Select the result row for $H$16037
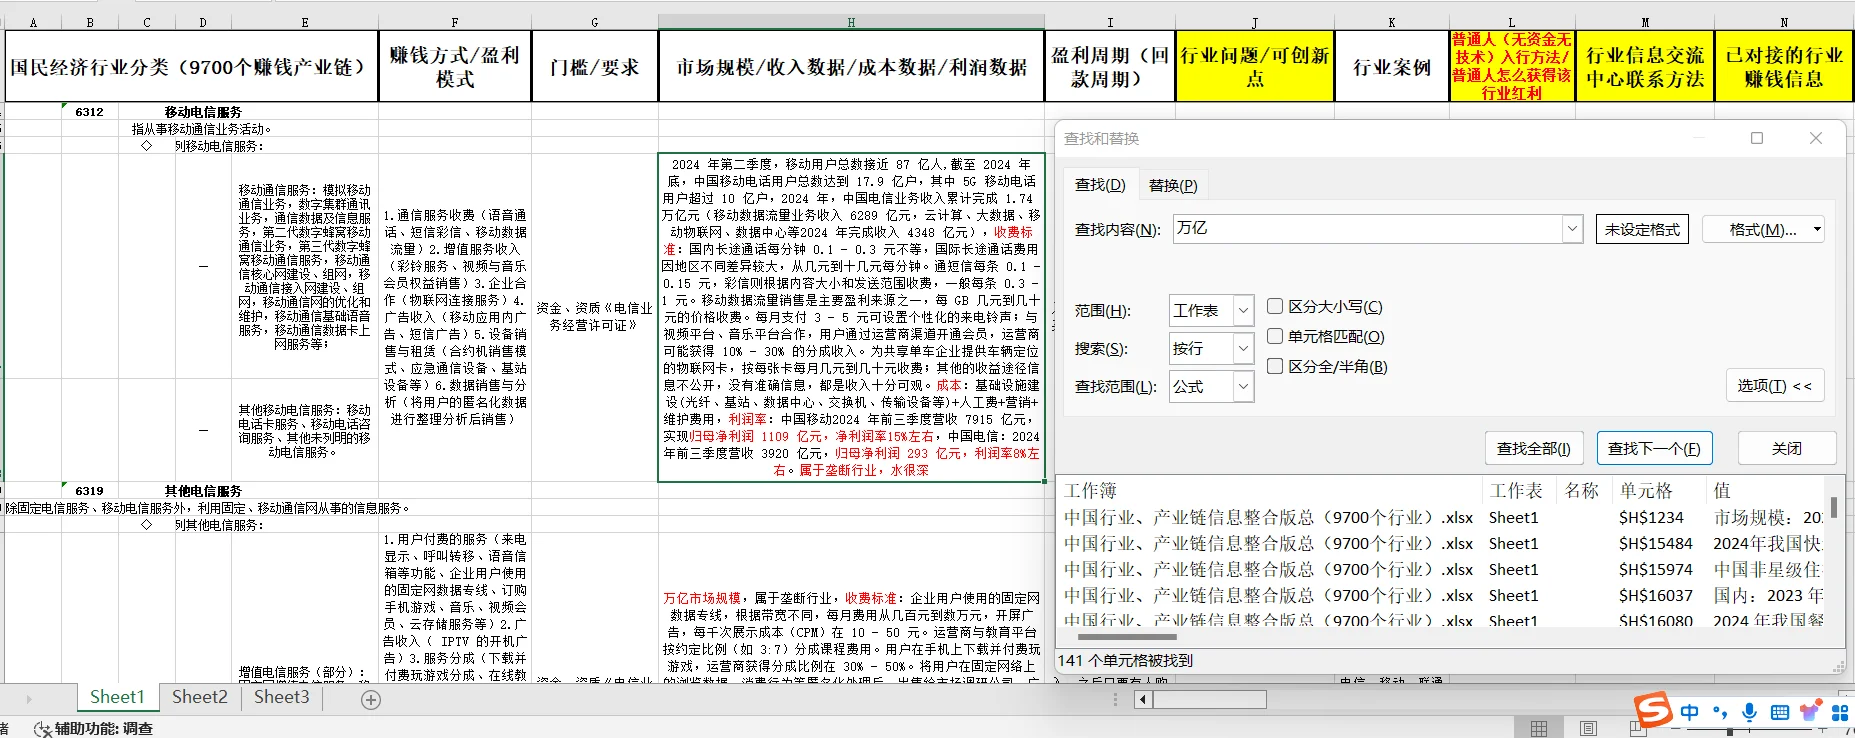Viewport: 1855px width, 738px height. click(x=1441, y=595)
